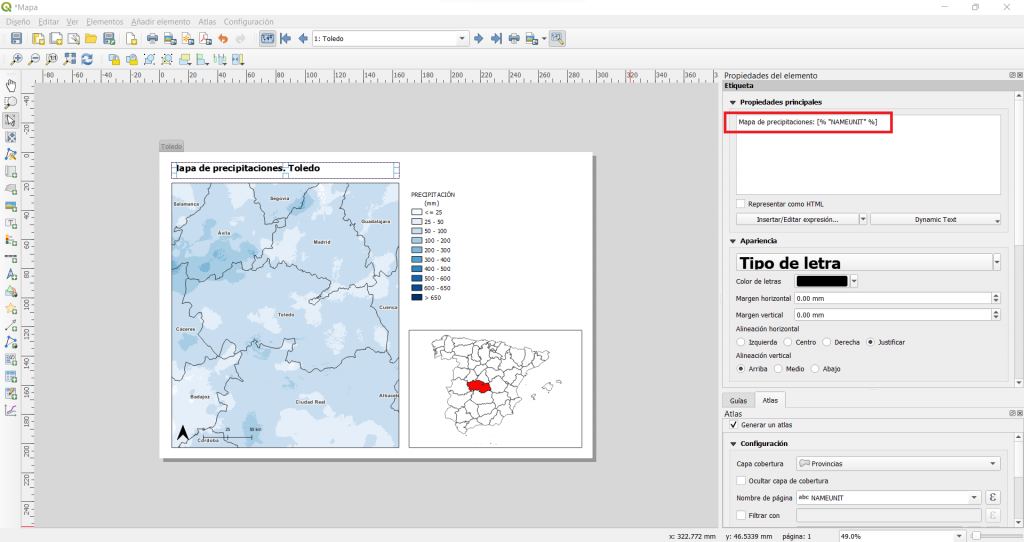This screenshot has width=1024, height=542.
Task: Go to next atlas feature arrow
Action: [x=479, y=39]
